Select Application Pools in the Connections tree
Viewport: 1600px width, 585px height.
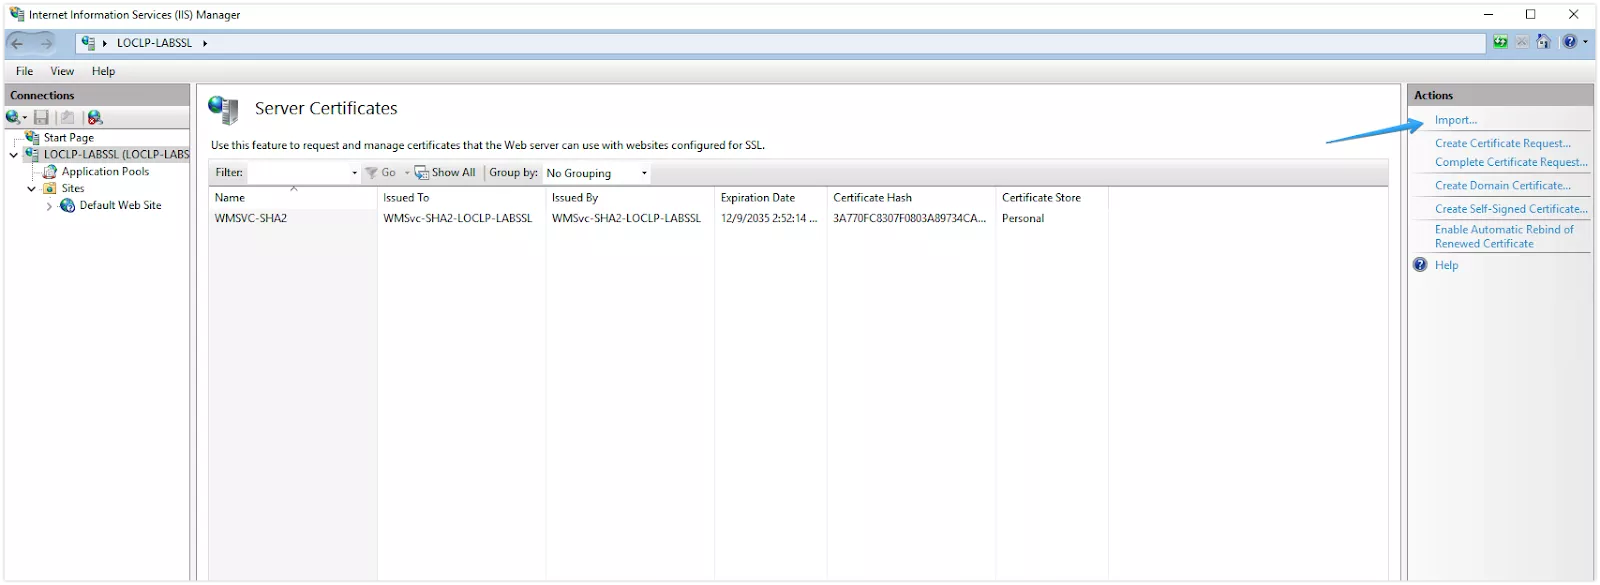pyautogui.click(x=105, y=172)
